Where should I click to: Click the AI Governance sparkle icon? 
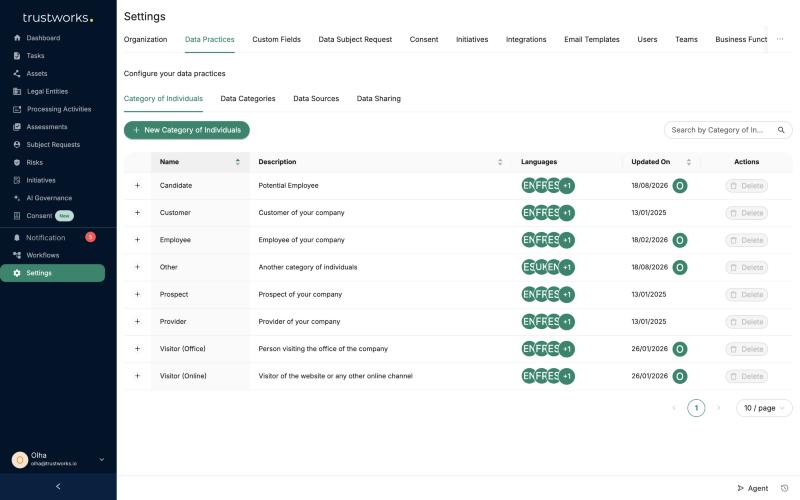point(17,198)
